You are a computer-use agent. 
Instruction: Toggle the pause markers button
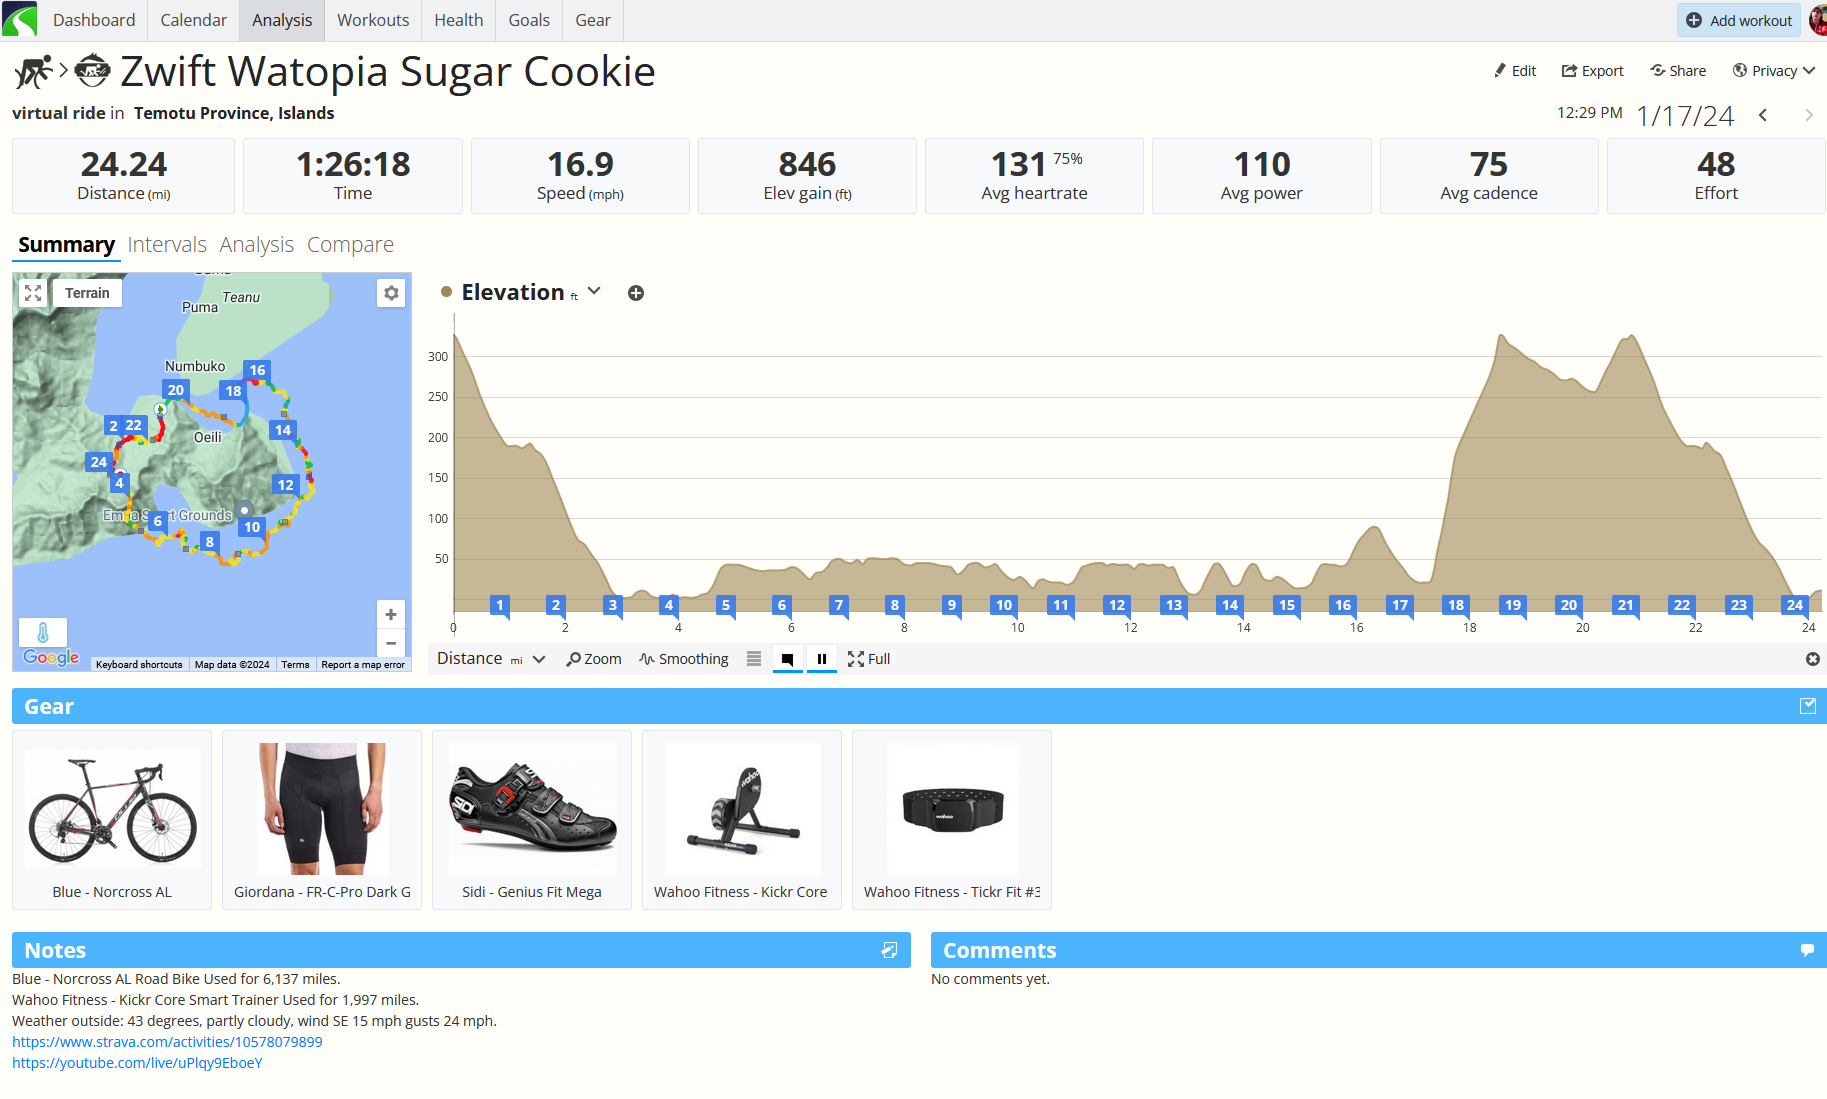(822, 659)
